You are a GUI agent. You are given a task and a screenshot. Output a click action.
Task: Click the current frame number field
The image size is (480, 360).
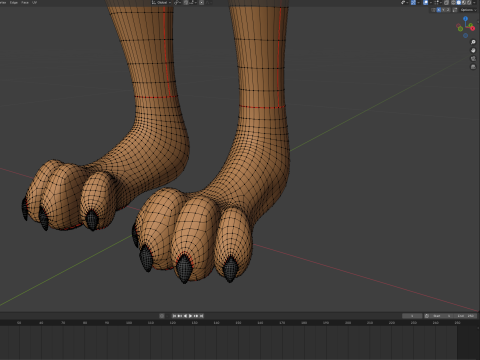tap(412, 316)
